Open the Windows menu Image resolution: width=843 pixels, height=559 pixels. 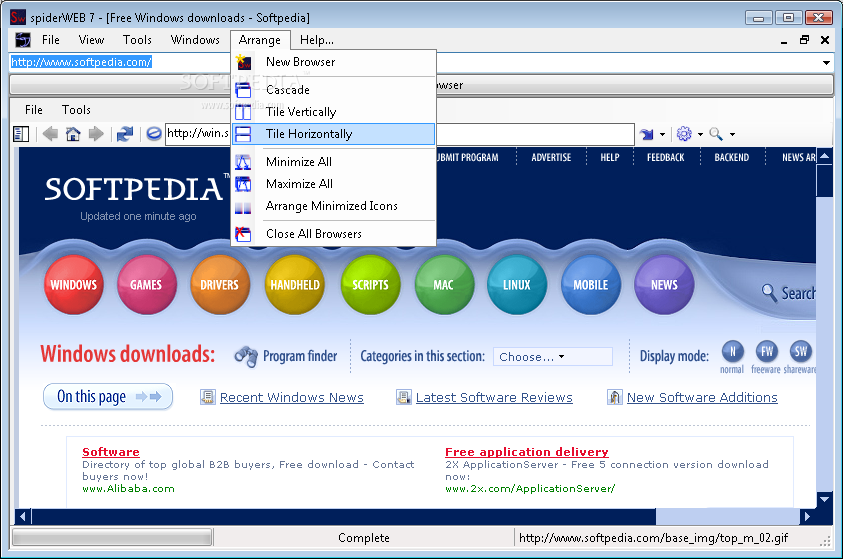pyautogui.click(x=195, y=40)
